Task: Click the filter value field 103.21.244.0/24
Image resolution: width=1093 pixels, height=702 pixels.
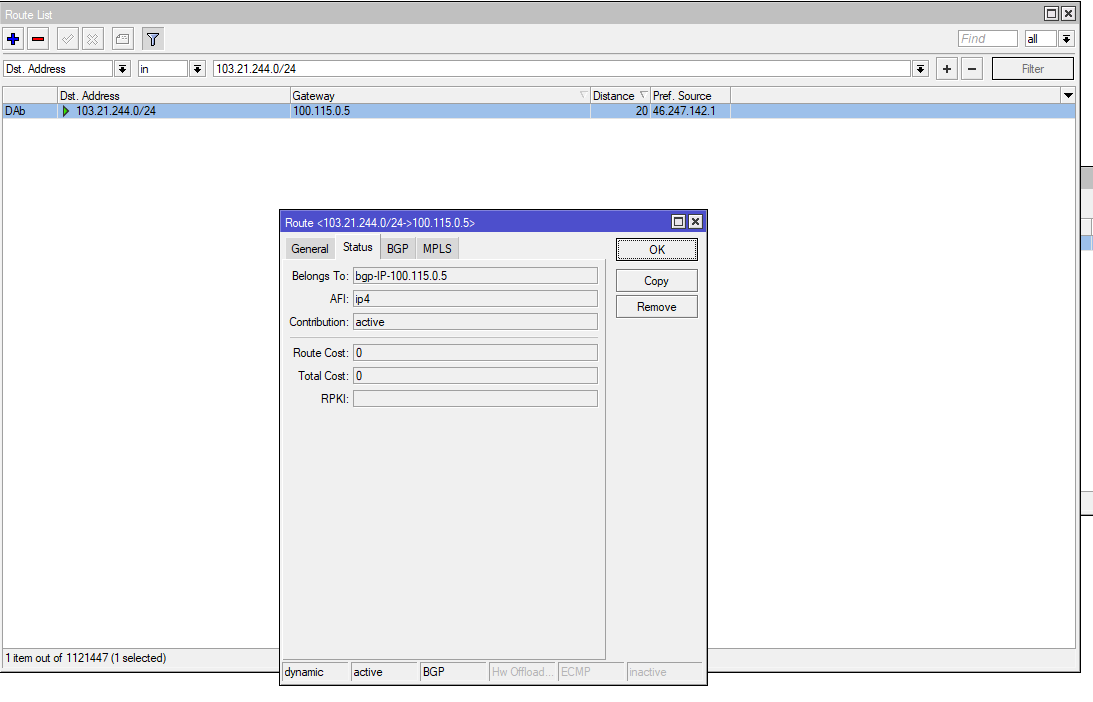Action: pos(562,69)
